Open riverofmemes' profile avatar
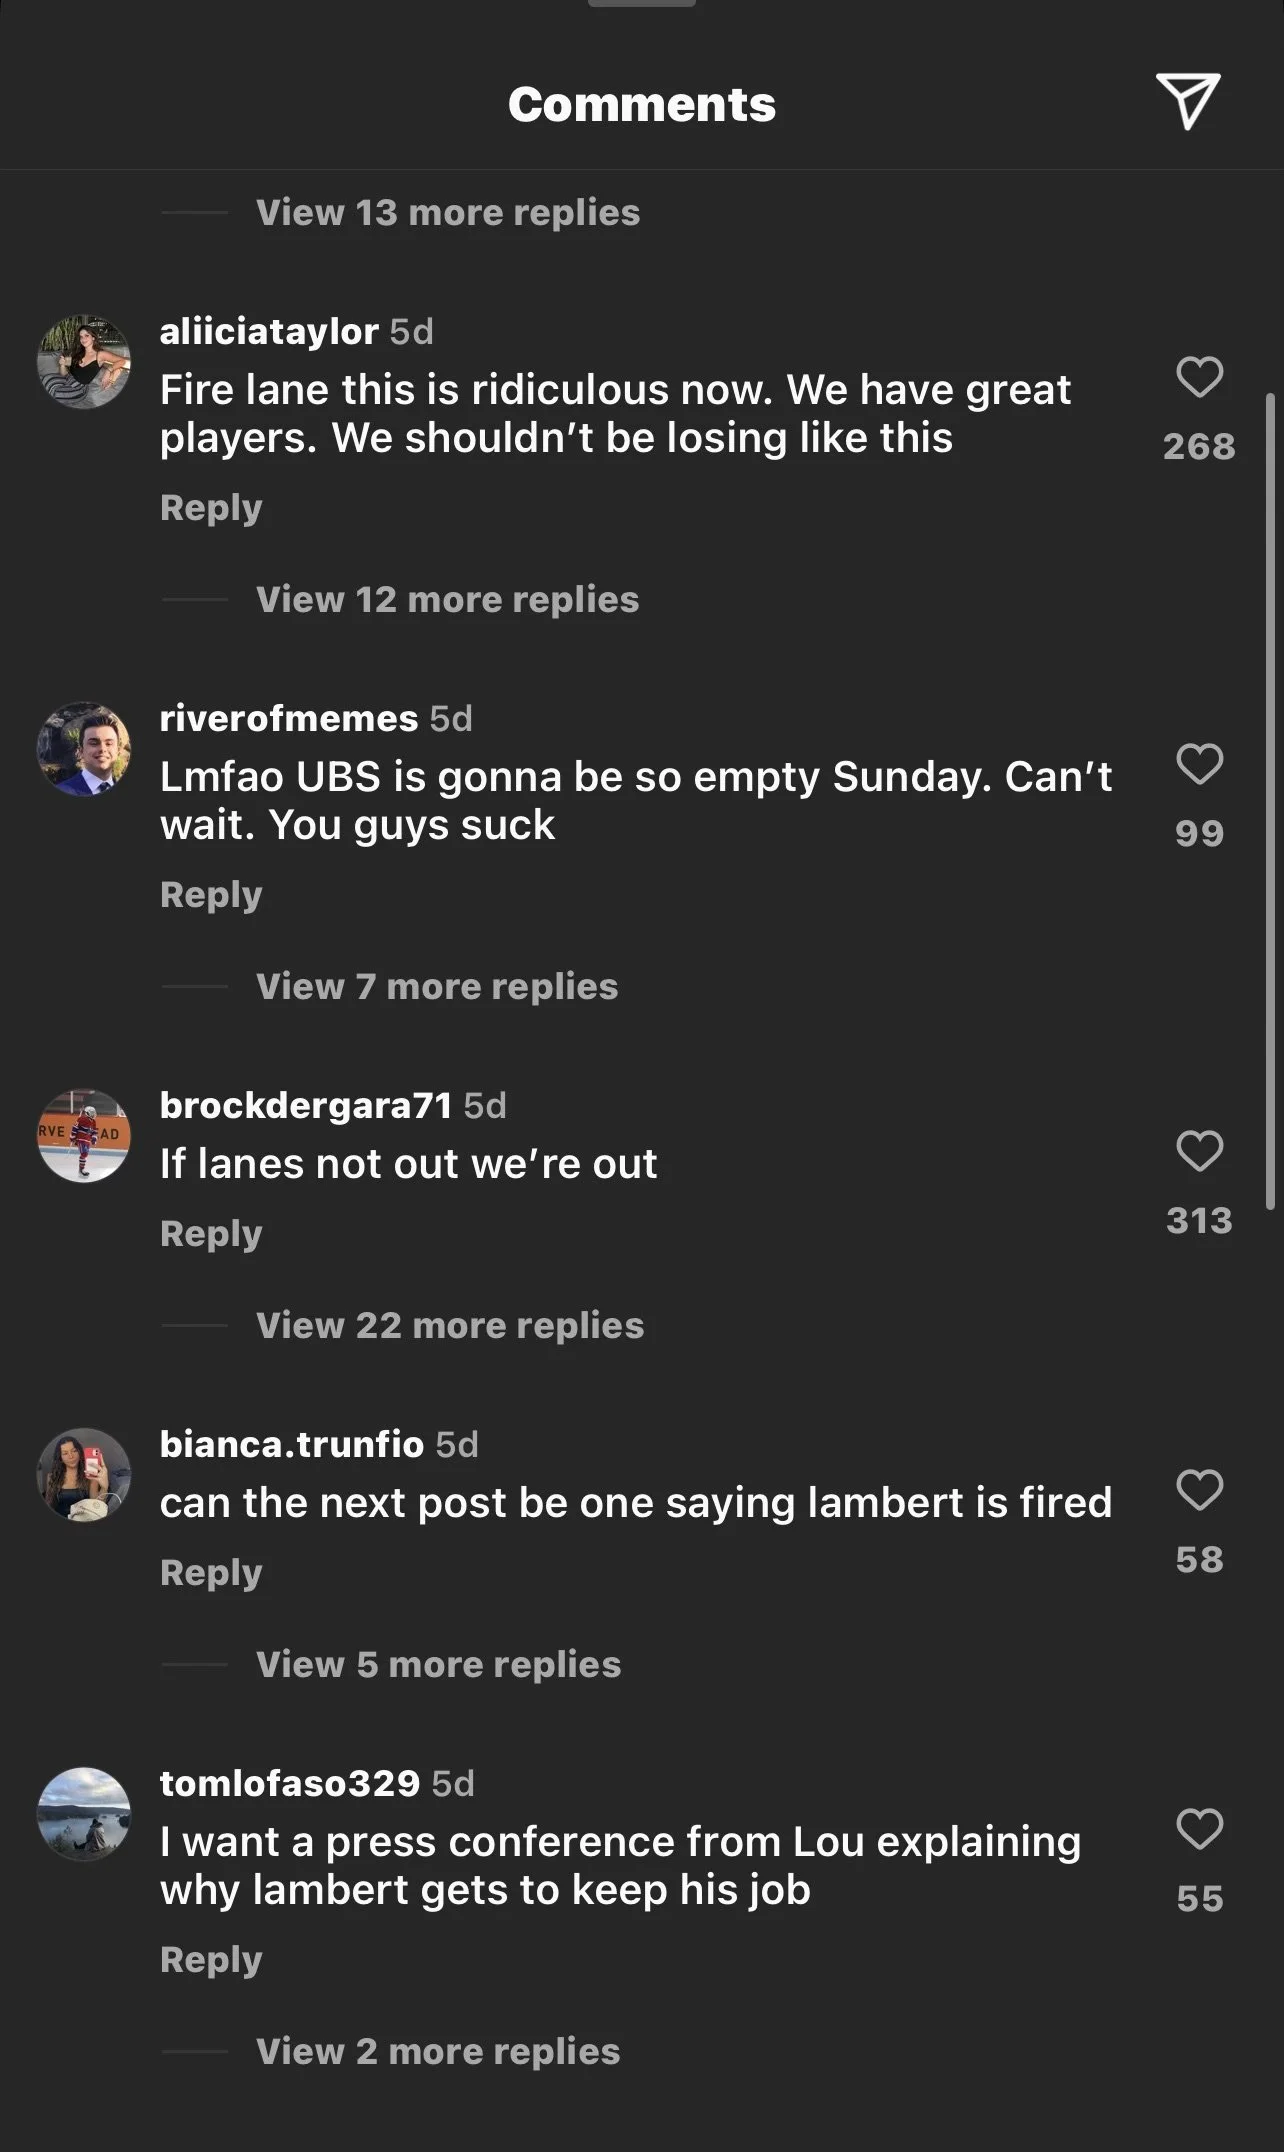Viewport: 1284px width, 2152px height. [84, 749]
